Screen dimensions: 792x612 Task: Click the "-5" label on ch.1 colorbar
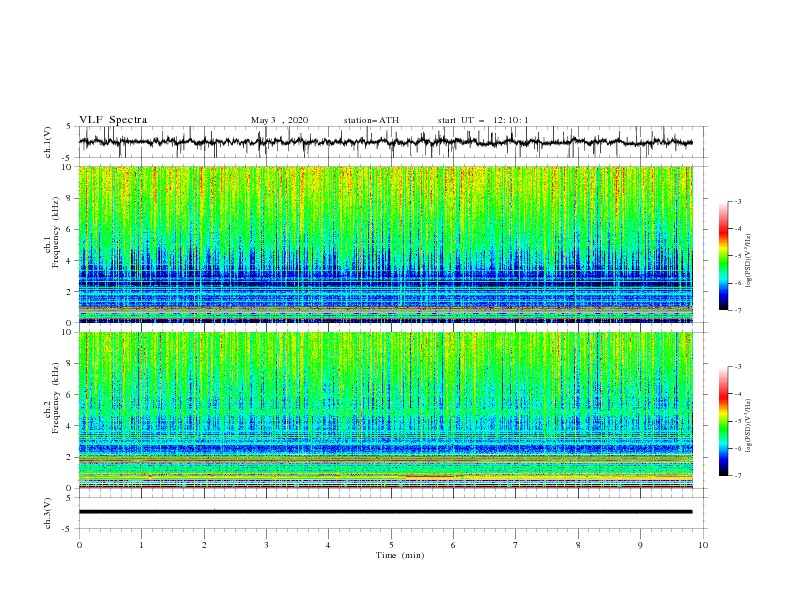point(737,256)
